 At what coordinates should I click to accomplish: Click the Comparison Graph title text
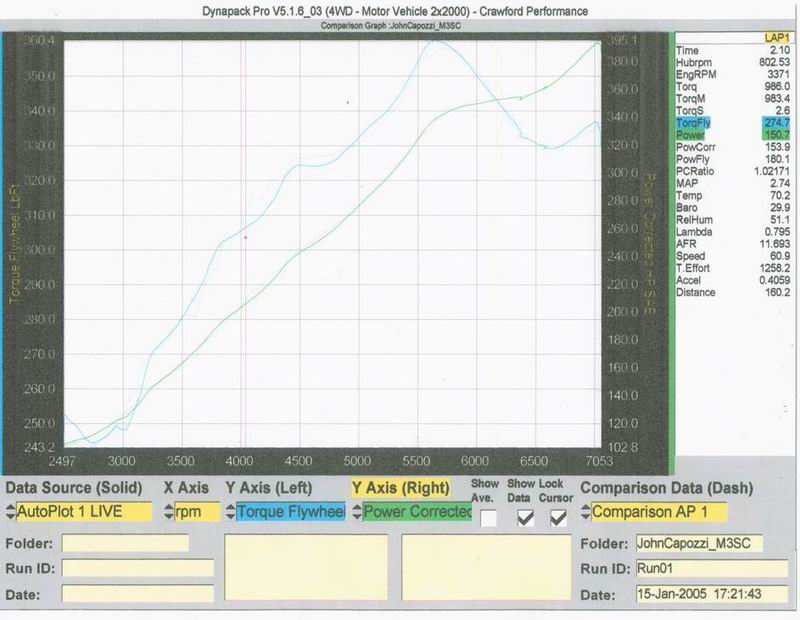point(391,26)
